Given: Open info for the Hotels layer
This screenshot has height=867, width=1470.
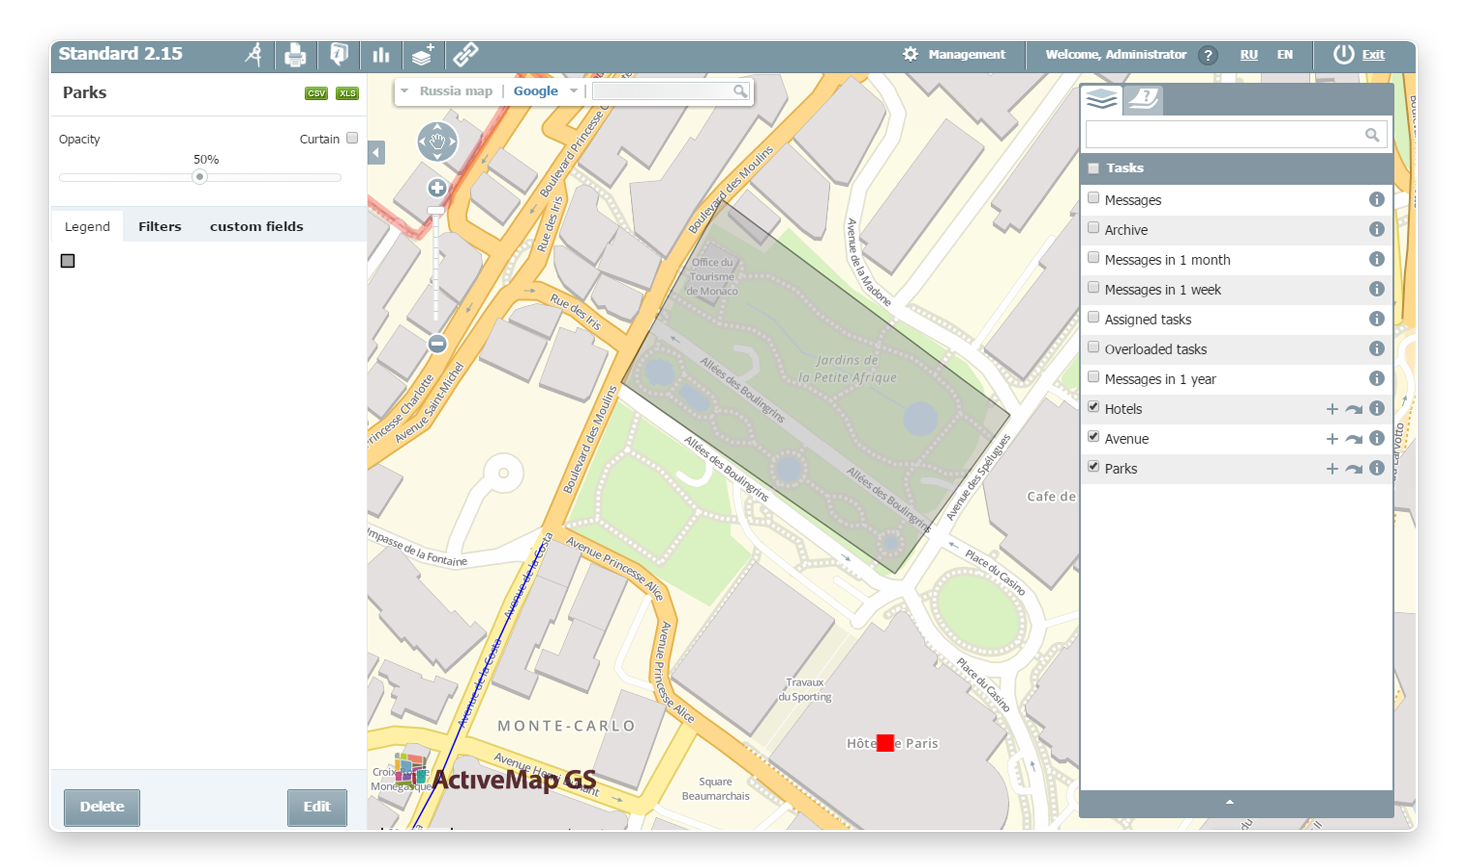Looking at the screenshot, I should coord(1376,409).
